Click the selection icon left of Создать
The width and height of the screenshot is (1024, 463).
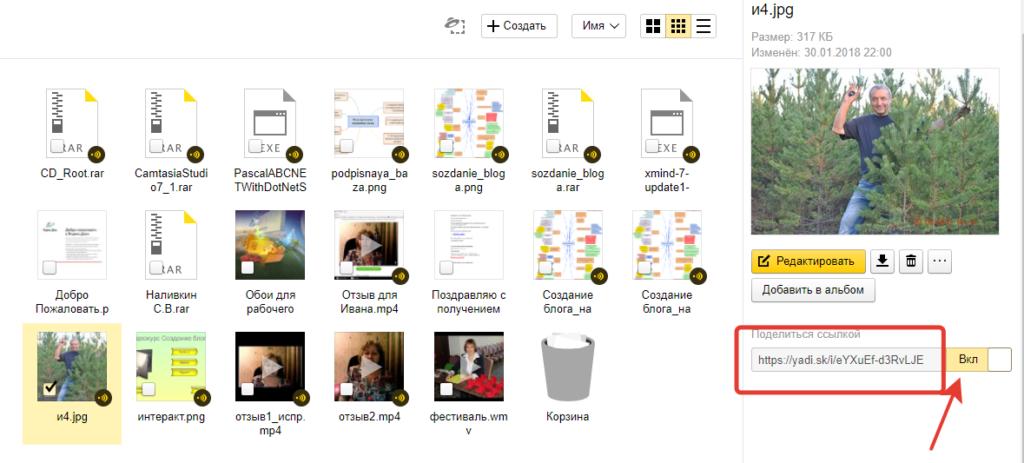(x=456, y=26)
